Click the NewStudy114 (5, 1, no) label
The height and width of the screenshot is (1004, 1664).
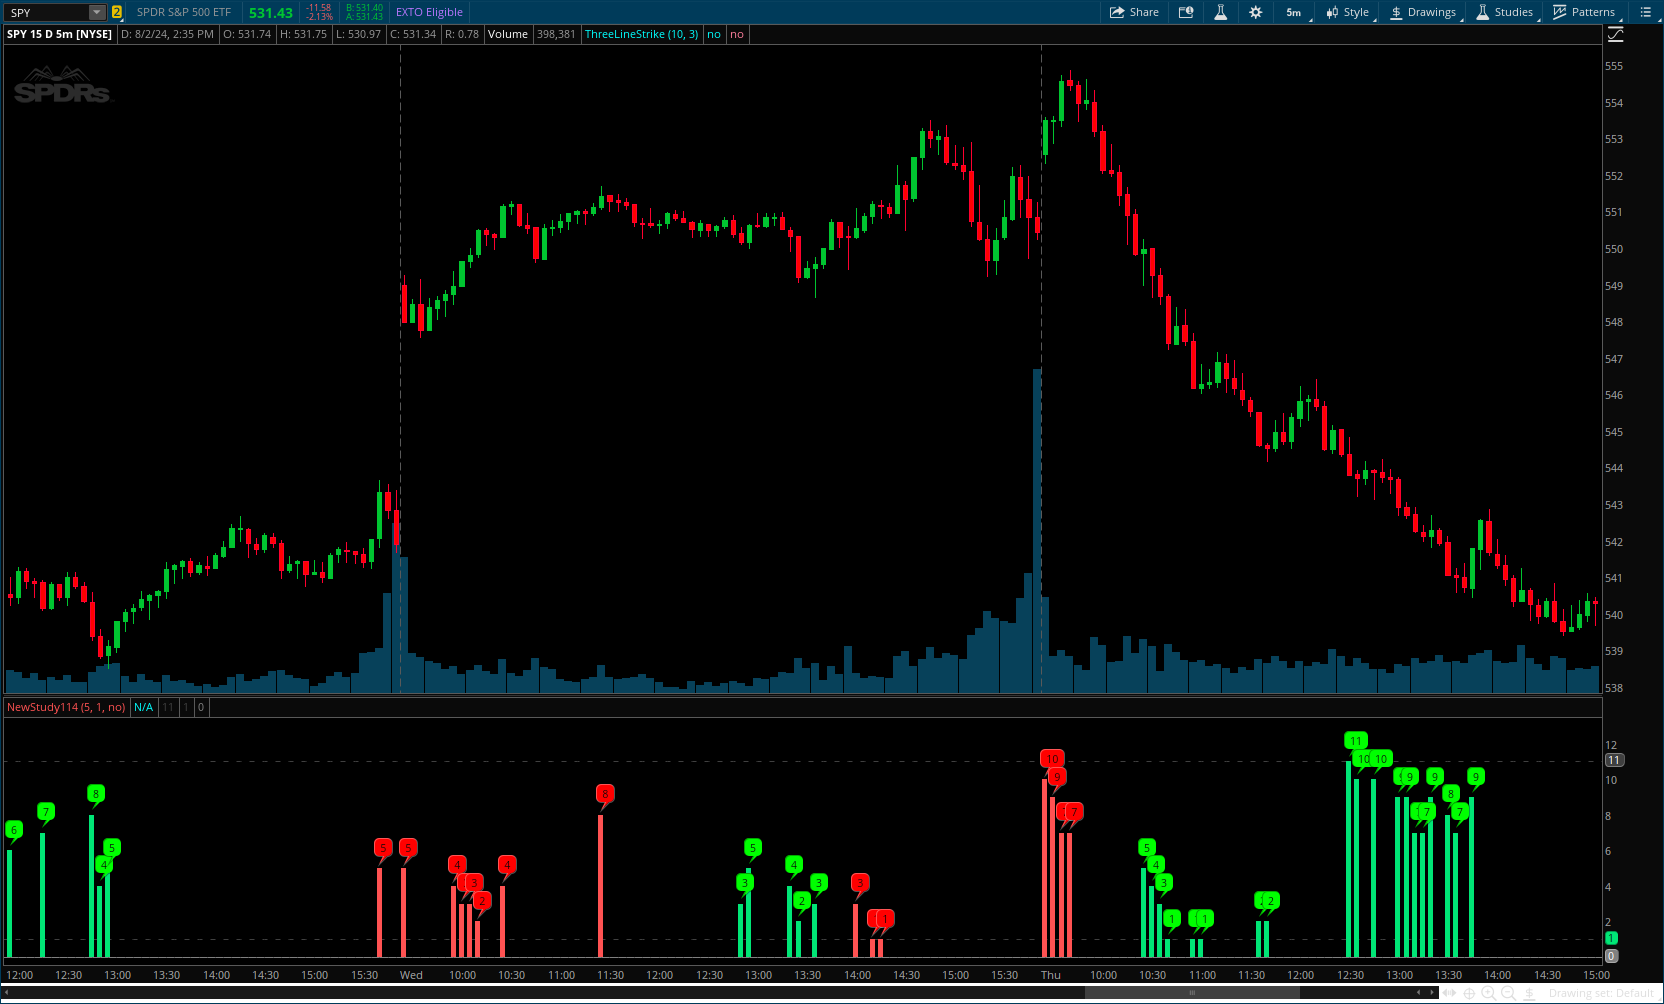(66, 707)
